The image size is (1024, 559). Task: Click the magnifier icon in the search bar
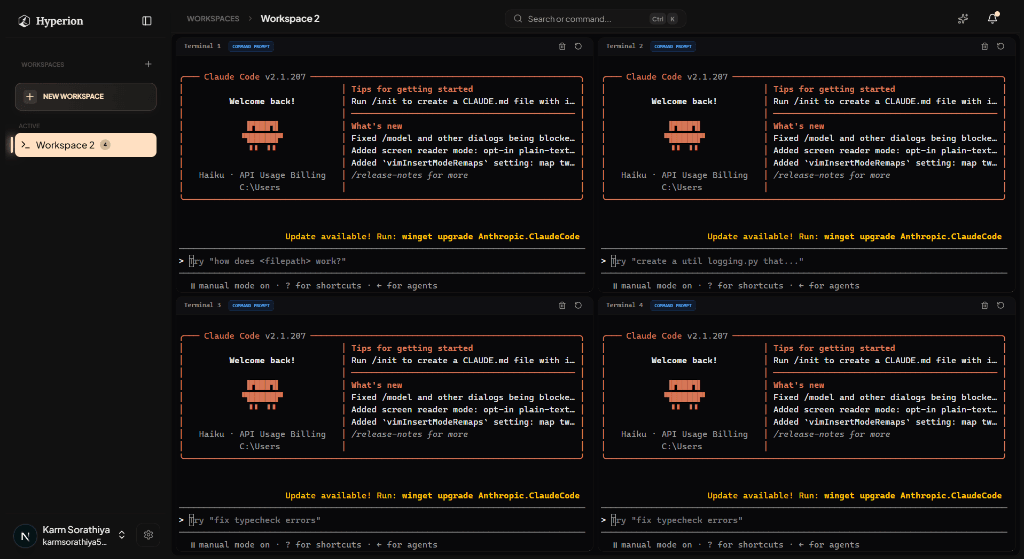coord(518,19)
